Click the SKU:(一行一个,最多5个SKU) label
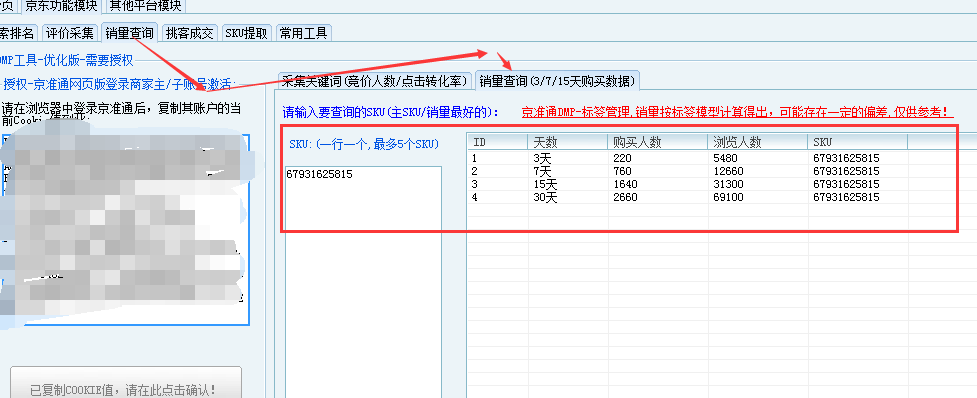The image size is (977, 398). click(x=364, y=144)
